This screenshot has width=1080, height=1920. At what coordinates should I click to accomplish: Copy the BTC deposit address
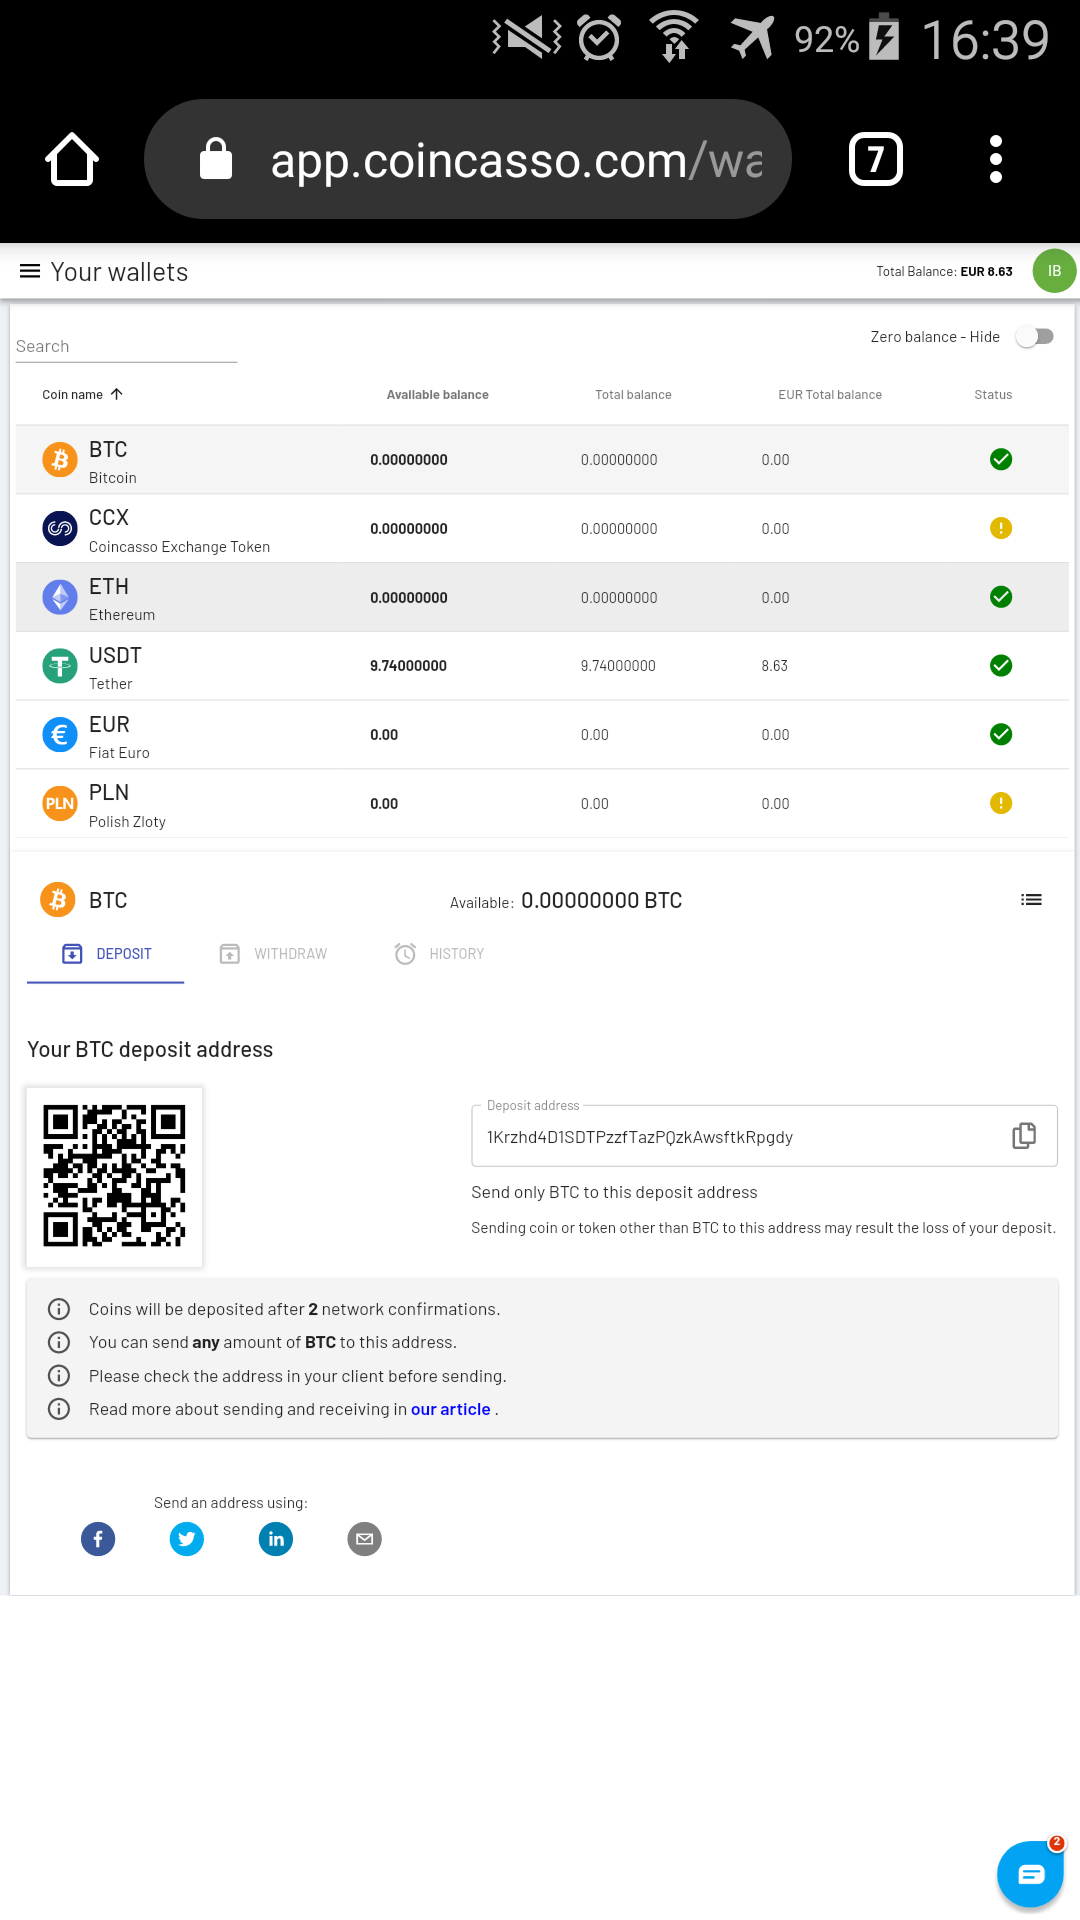coord(1024,1136)
